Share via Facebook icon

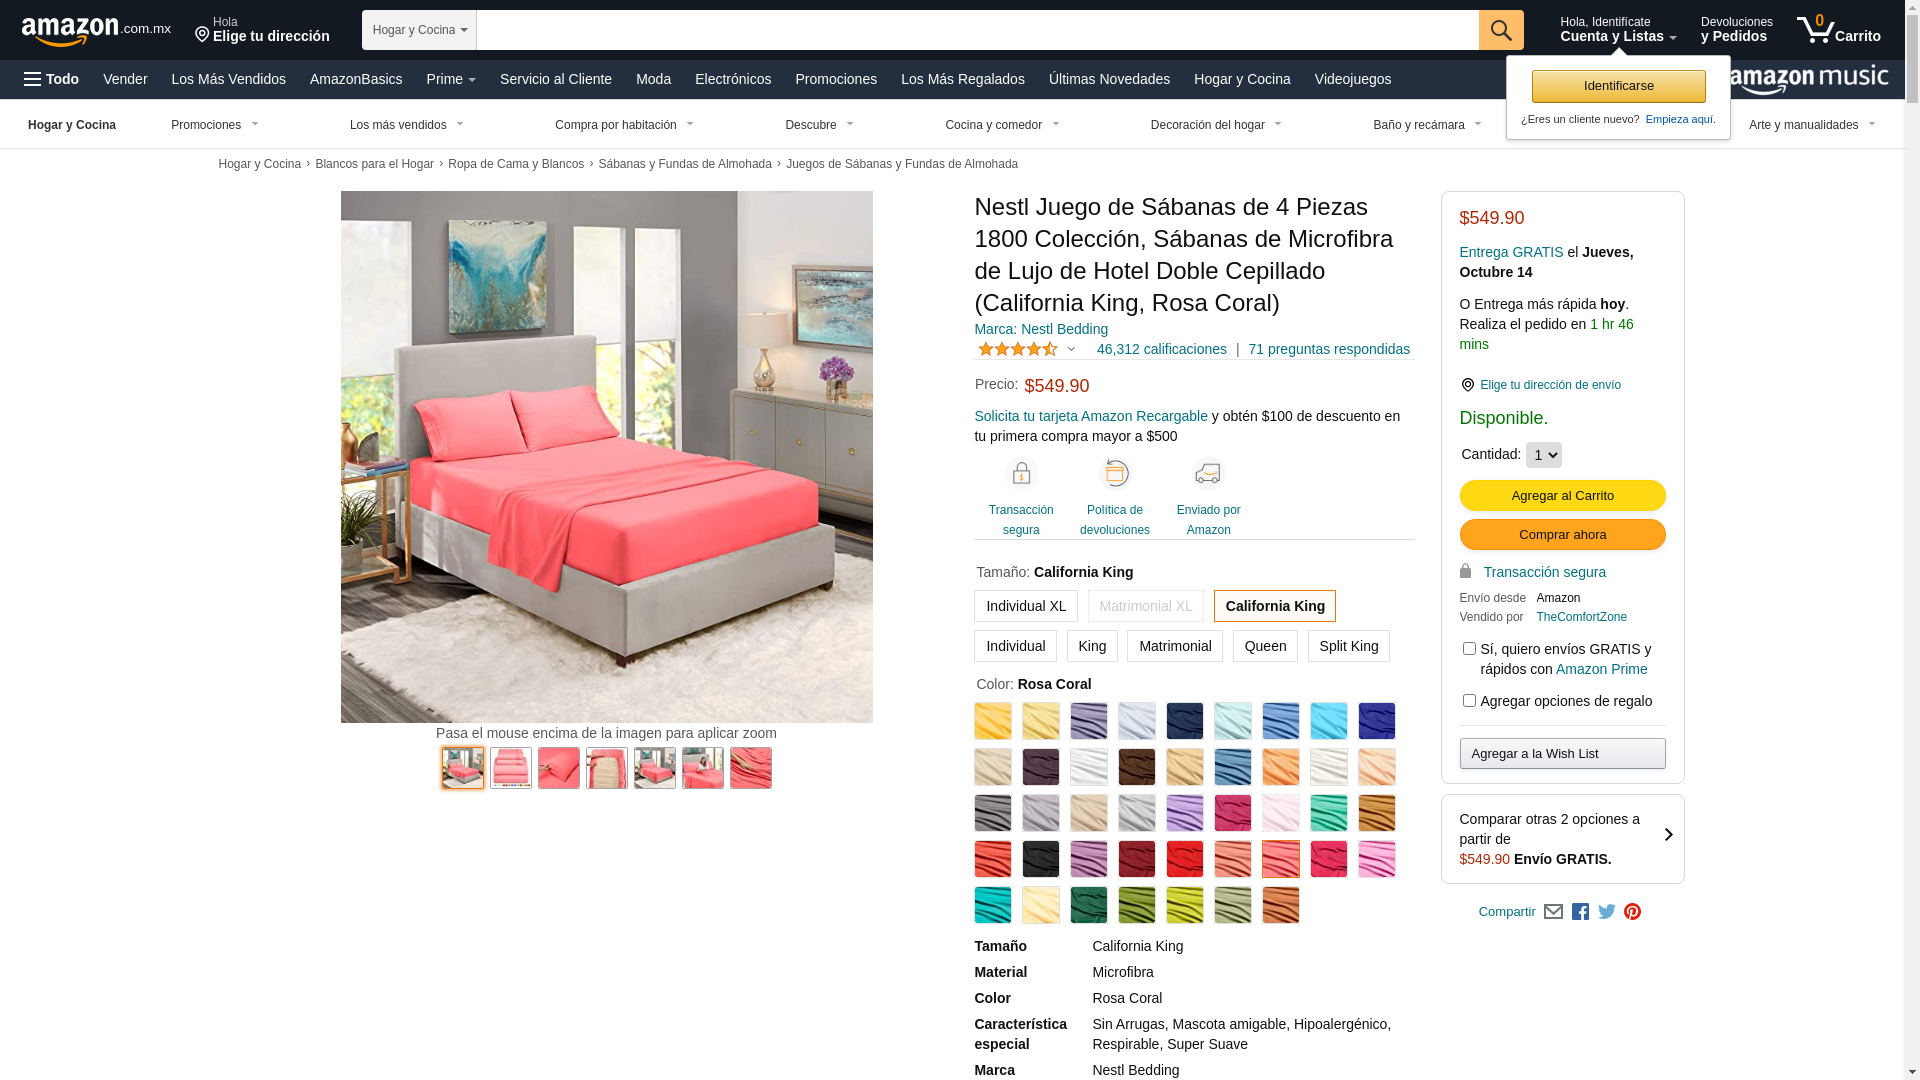coord(1580,912)
